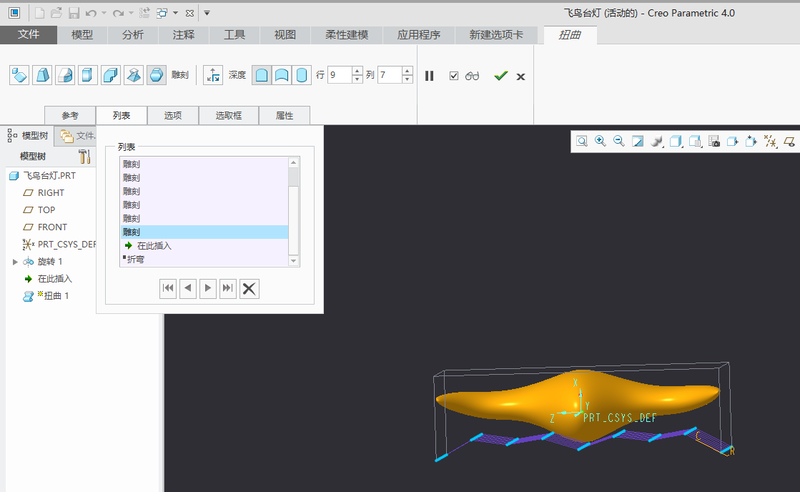This screenshot has width=800, height=492.
Task: Switch to the 新建选项卡 ribbon tab
Action: (496, 35)
